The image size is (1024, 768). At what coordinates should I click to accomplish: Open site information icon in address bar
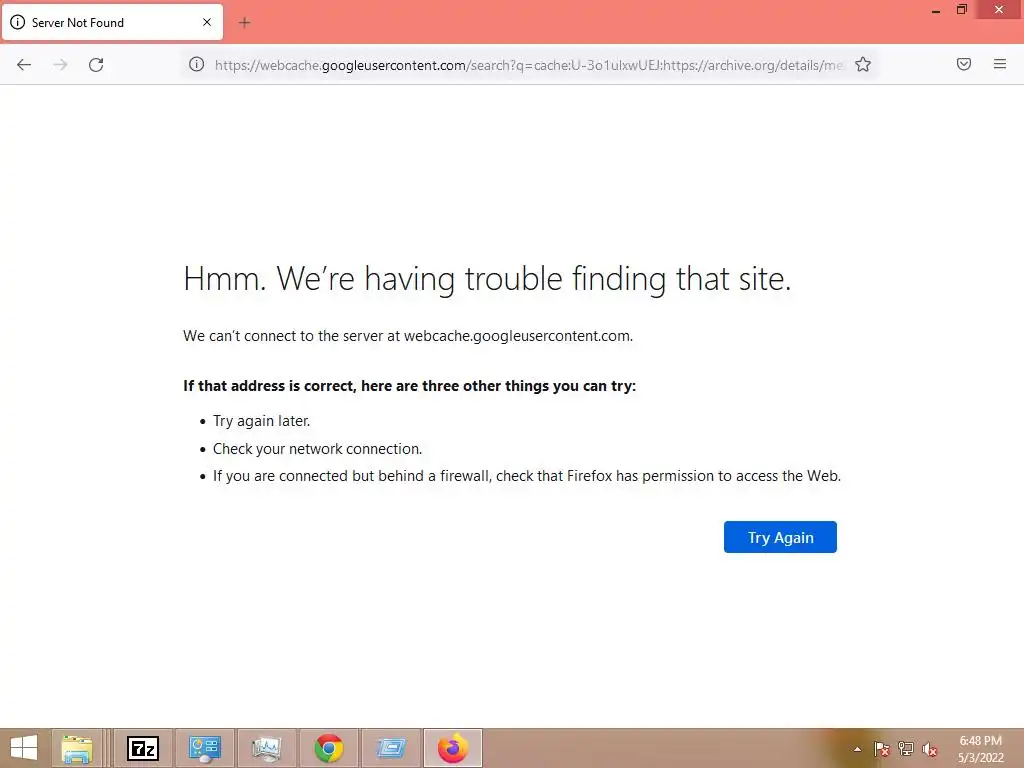[197, 65]
